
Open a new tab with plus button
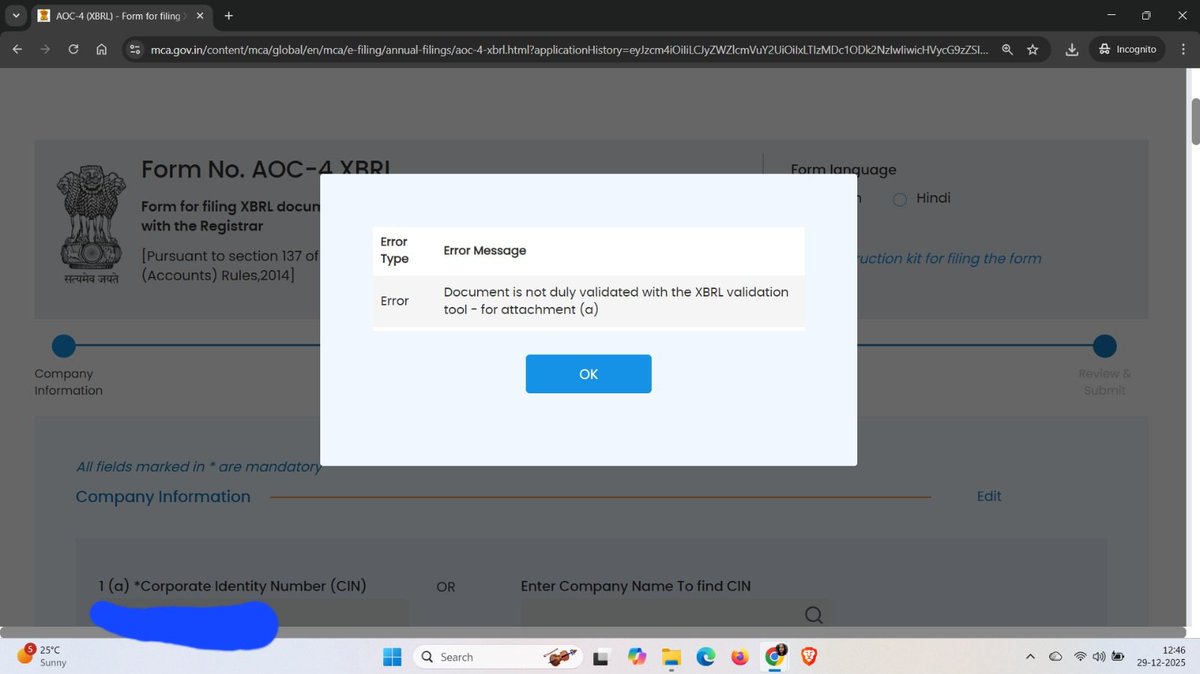click(x=229, y=15)
